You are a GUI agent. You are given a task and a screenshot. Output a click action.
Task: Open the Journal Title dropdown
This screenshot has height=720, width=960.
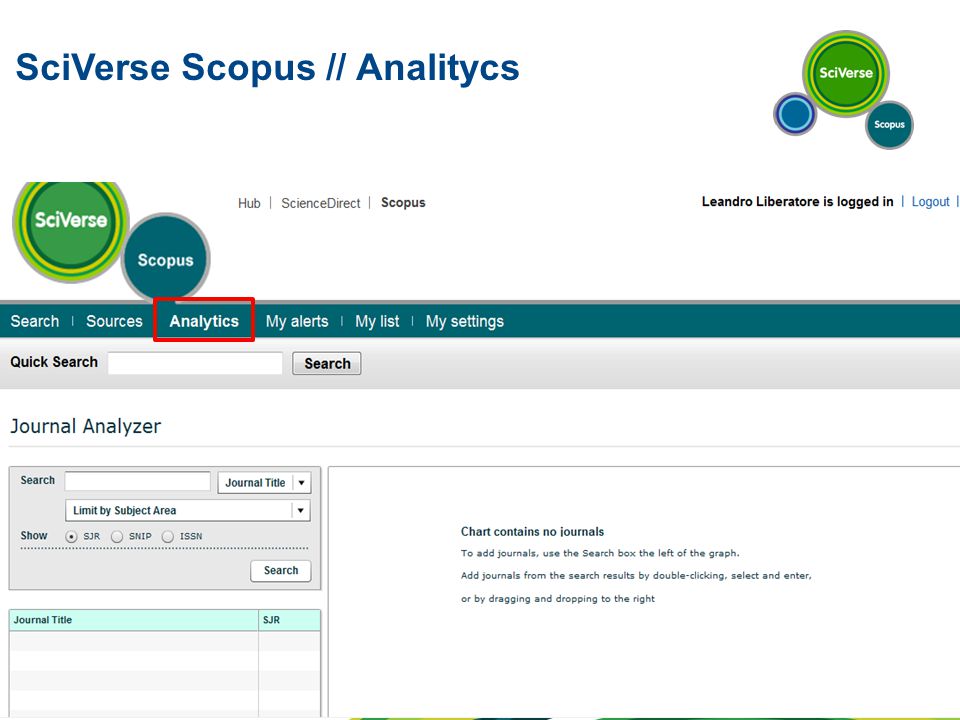coord(264,482)
